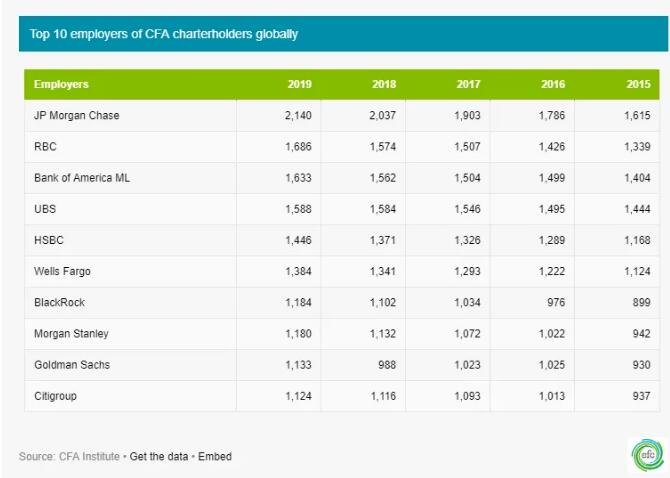This screenshot has height=478, width=670.
Task: Open the Embed link
Action: click(215, 456)
